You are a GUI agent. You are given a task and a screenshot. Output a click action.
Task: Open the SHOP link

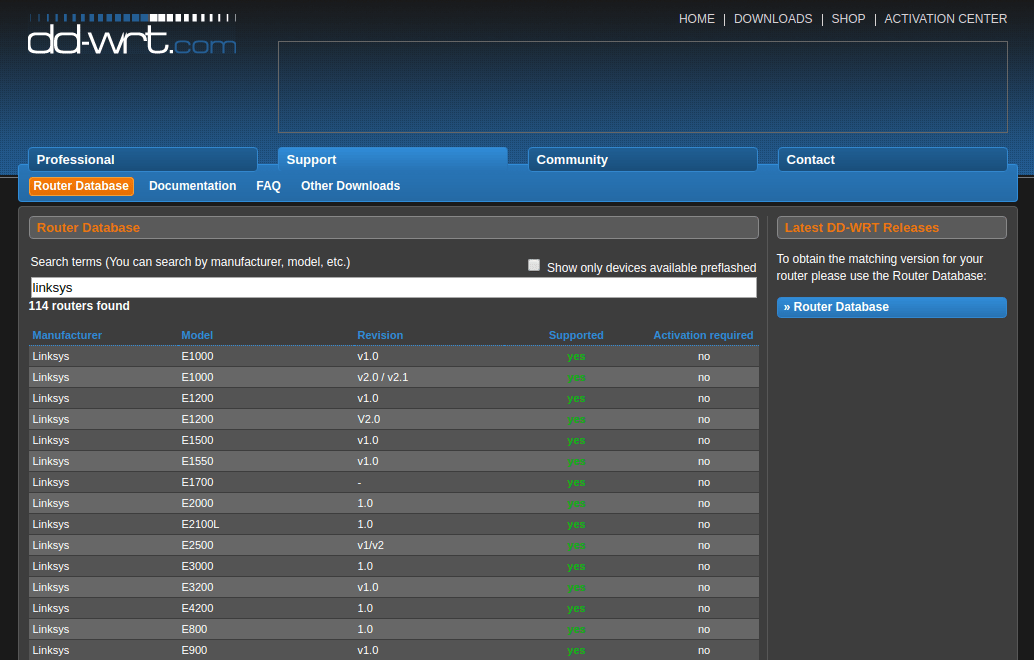click(848, 19)
